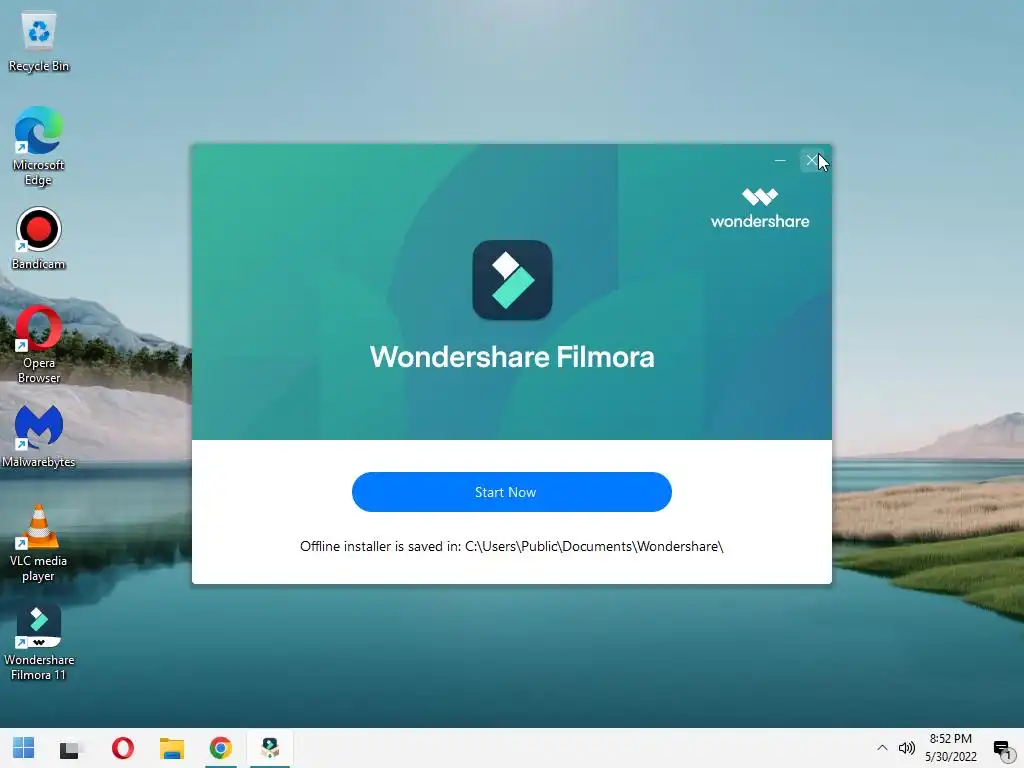Select the VLC media player desktop shortcut
1024x768 pixels.
(x=39, y=543)
